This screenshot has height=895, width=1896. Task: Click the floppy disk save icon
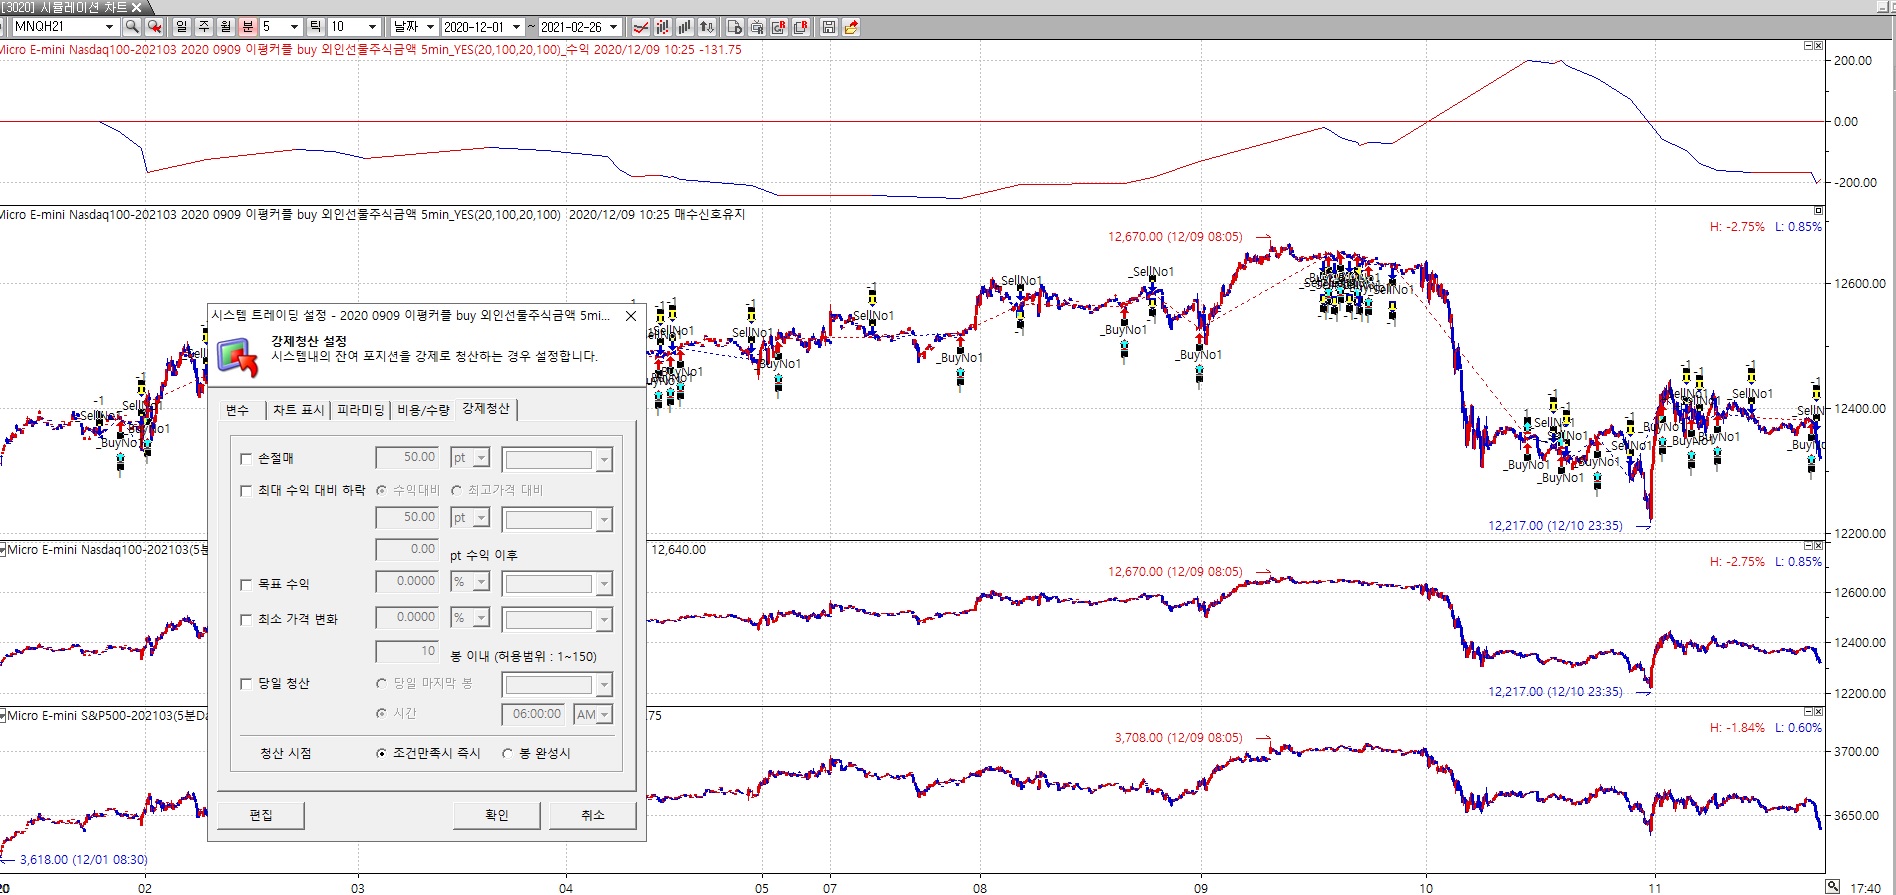click(x=829, y=27)
